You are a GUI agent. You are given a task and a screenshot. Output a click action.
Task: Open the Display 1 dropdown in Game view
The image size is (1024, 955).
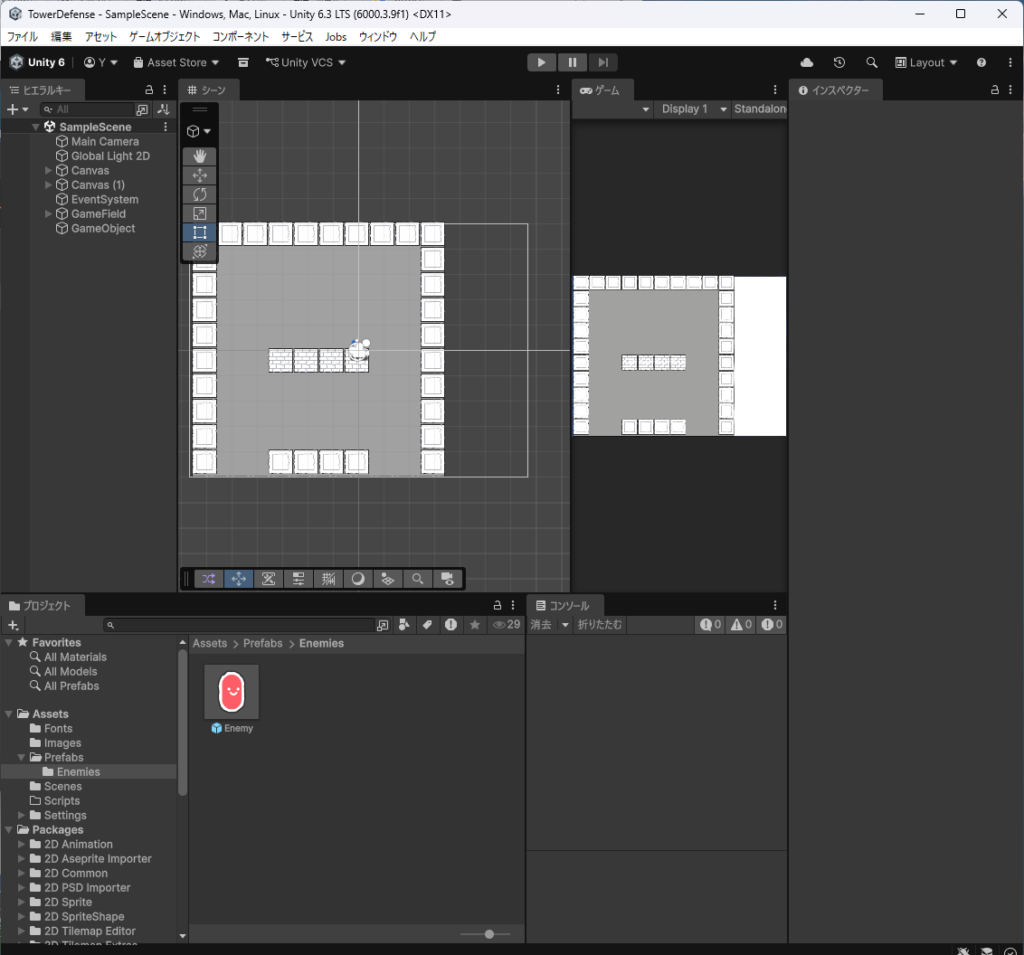click(x=692, y=109)
